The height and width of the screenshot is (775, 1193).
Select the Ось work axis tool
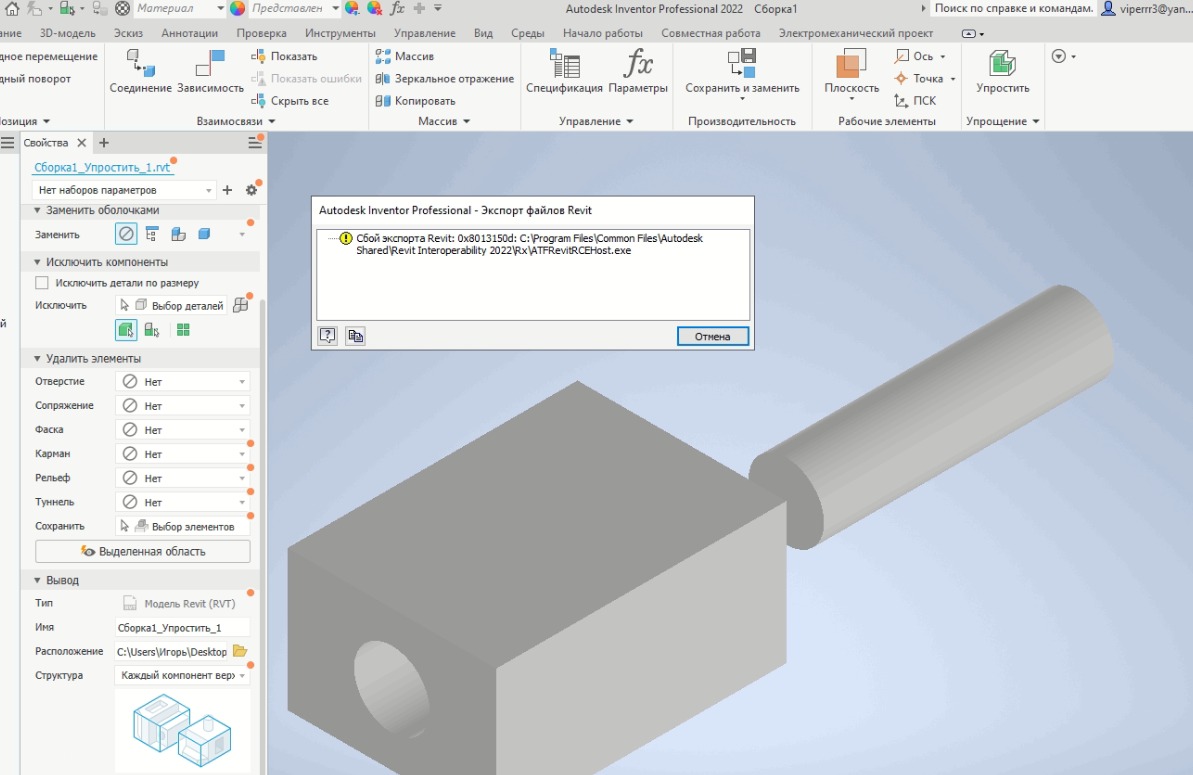point(914,56)
